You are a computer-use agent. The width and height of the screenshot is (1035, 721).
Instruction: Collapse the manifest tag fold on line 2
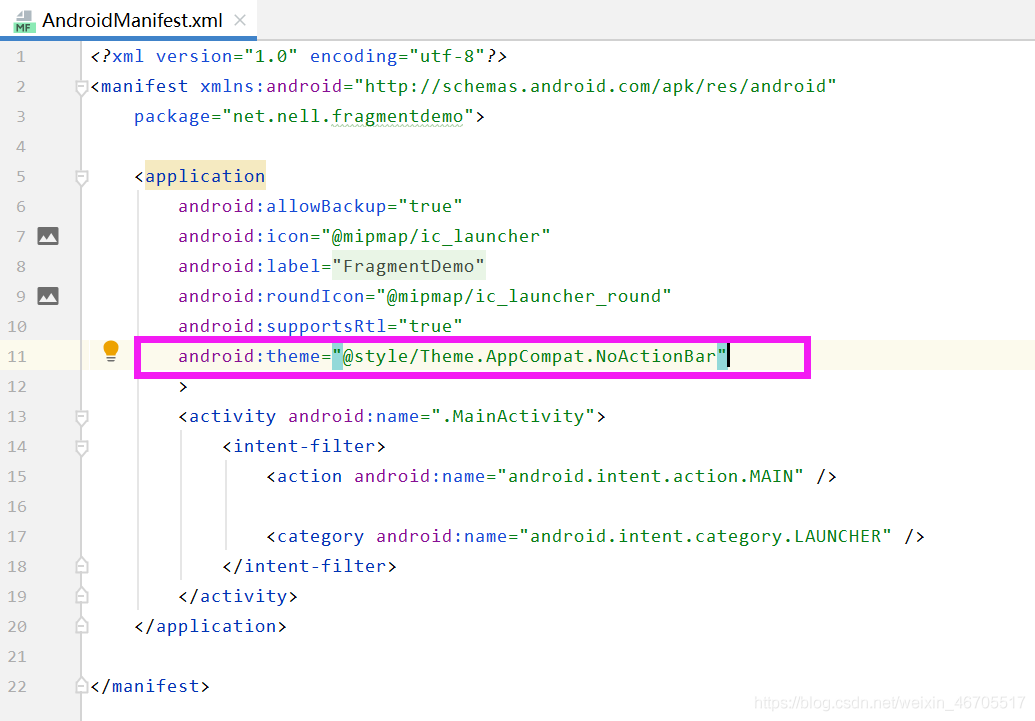[82, 87]
